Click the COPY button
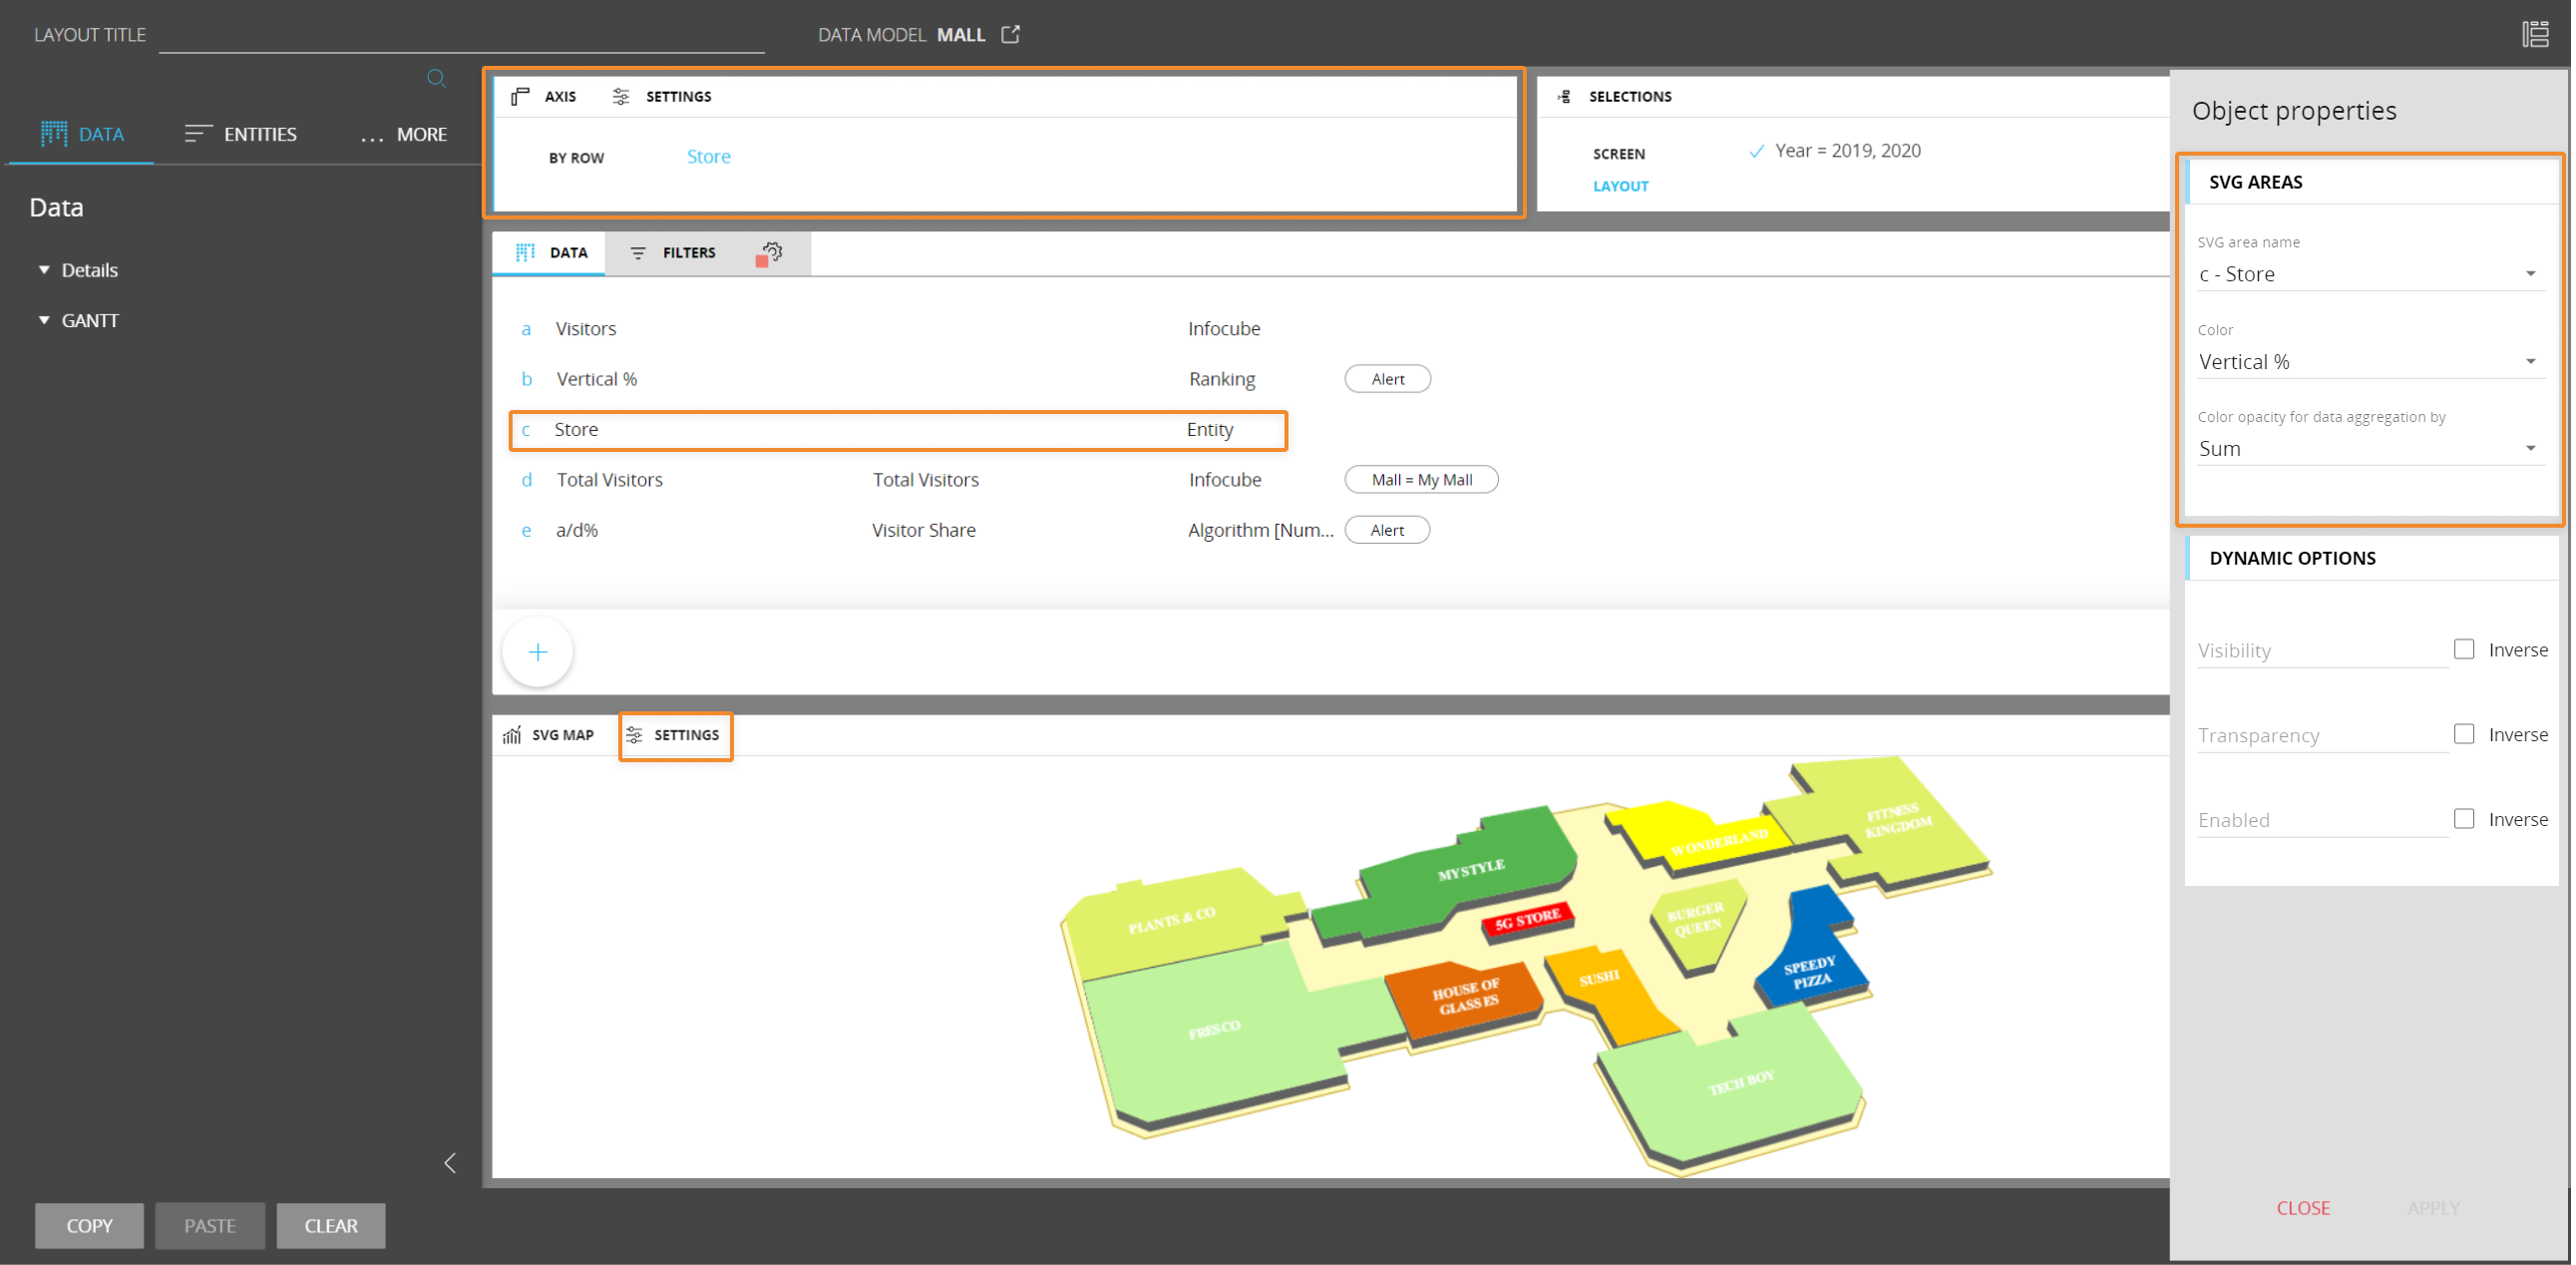 [89, 1225]
